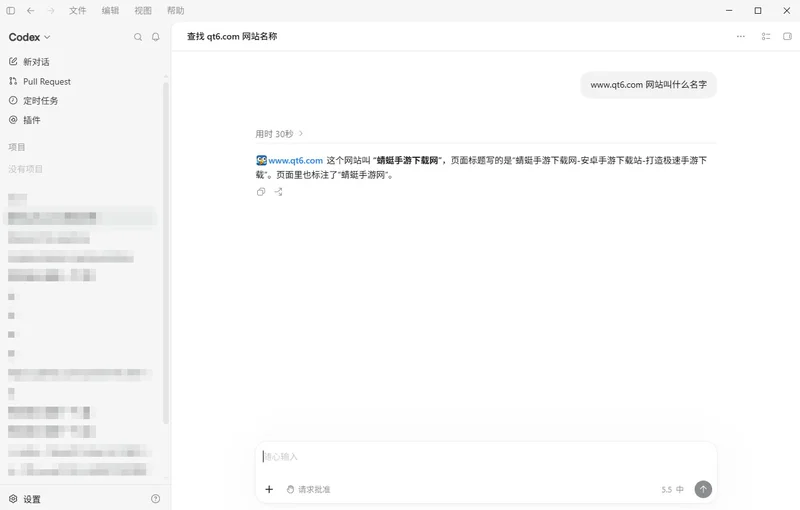The image size is (800, 510).
Task: Expand the 用时 30秒 details chevron
Action: pyautogui.click(x=301, y=134)
